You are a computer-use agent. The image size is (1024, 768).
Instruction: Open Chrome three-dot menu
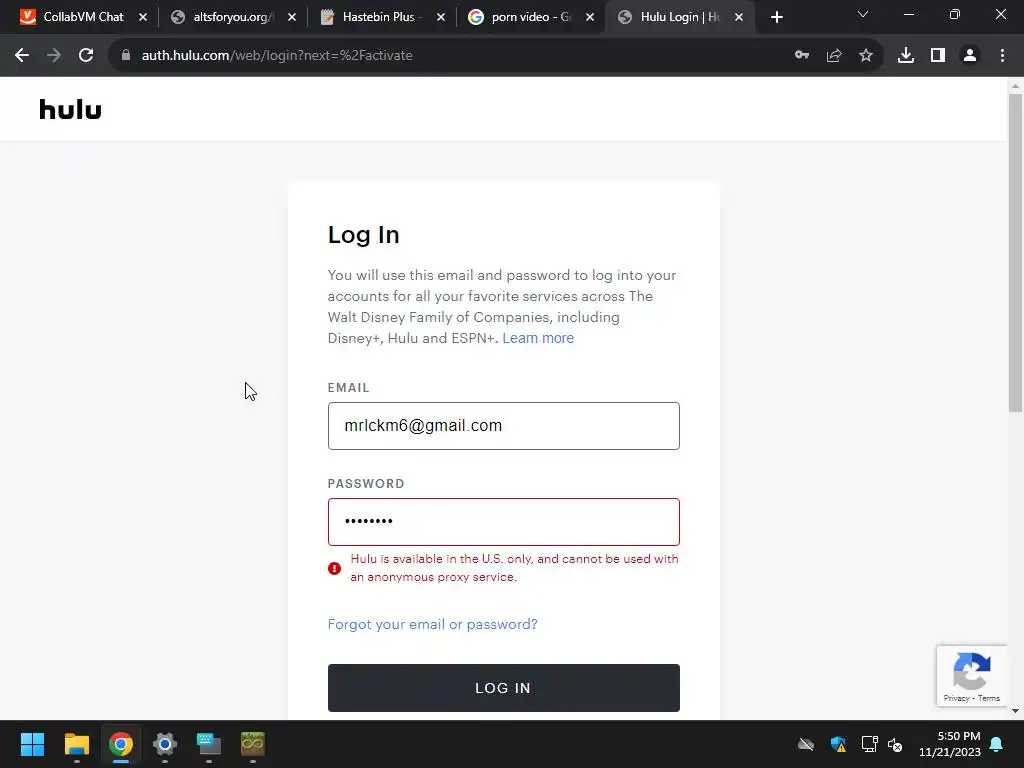(1002, 56)
